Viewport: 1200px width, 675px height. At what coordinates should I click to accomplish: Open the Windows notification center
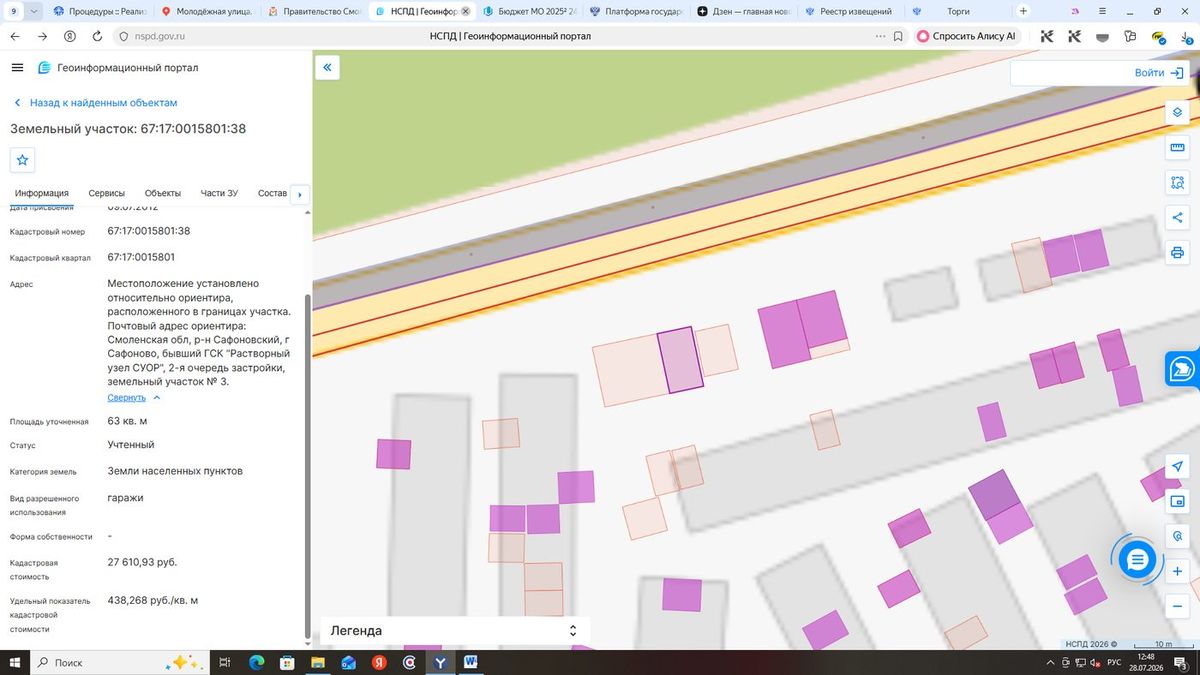tap(1181, 662)
